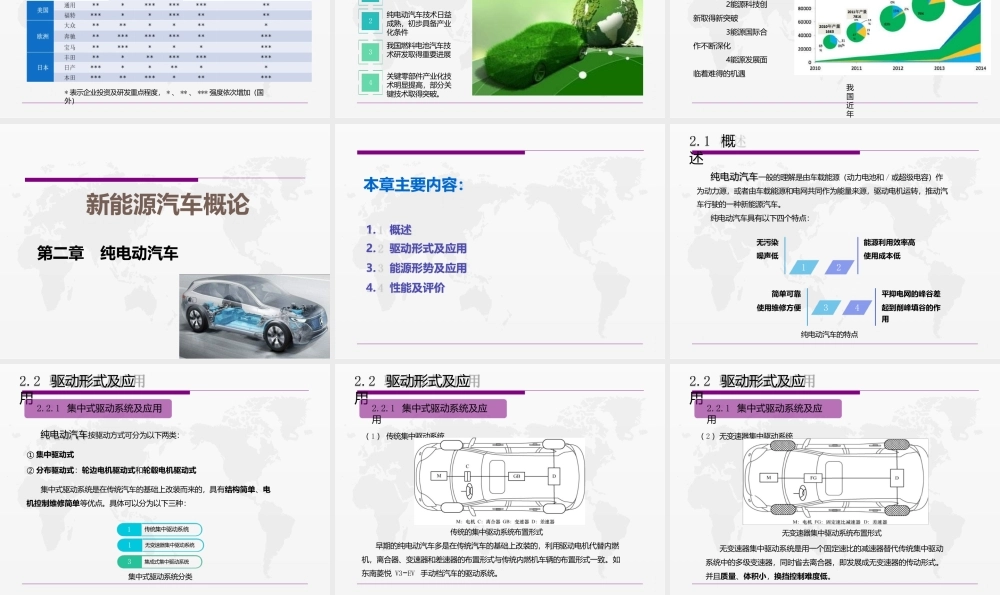
Task: Select the 2.2.1 集中式驱动系统及应用 purple banner on first 2.2 slide
Action: tap(98, 408)
